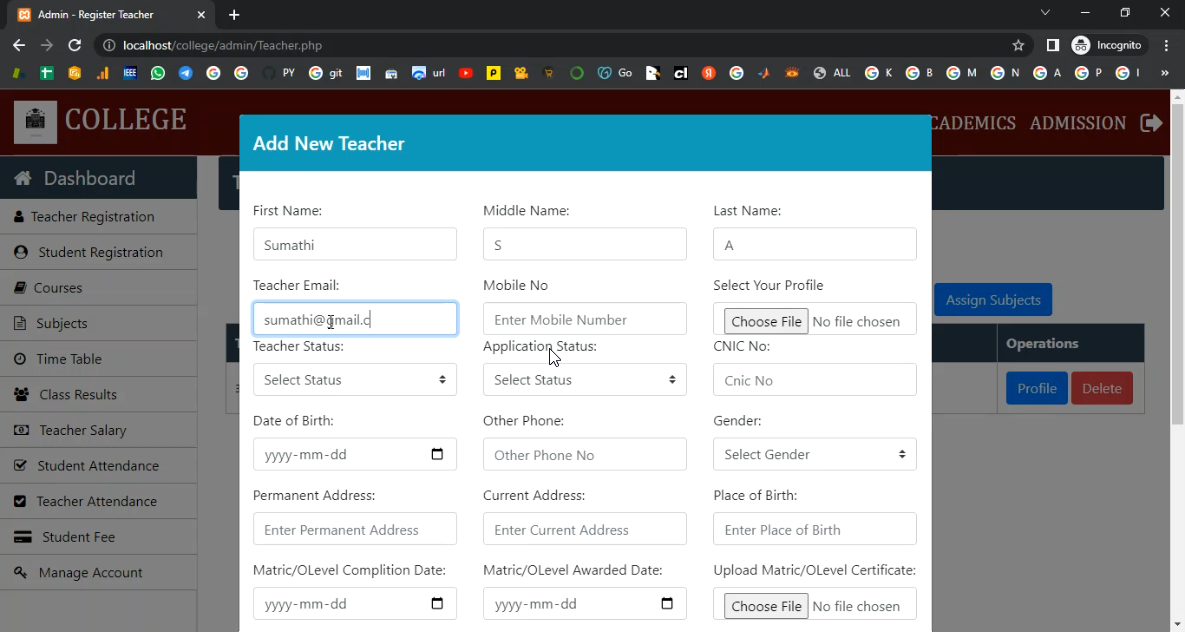The image size is (1185, 632).
Task: Bookmark this page with the star icon
Action: click(x=1018, y=45)
